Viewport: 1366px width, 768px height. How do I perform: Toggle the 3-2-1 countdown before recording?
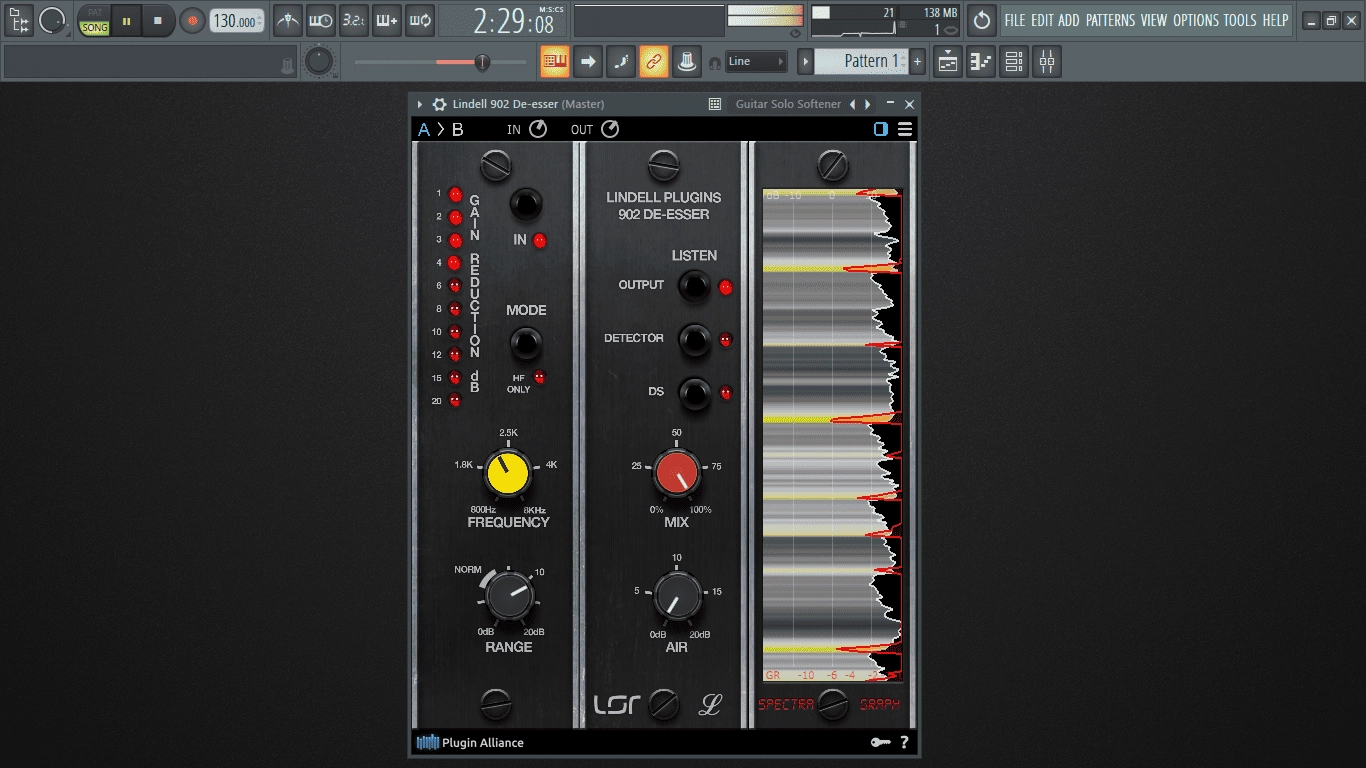(354, 20)
